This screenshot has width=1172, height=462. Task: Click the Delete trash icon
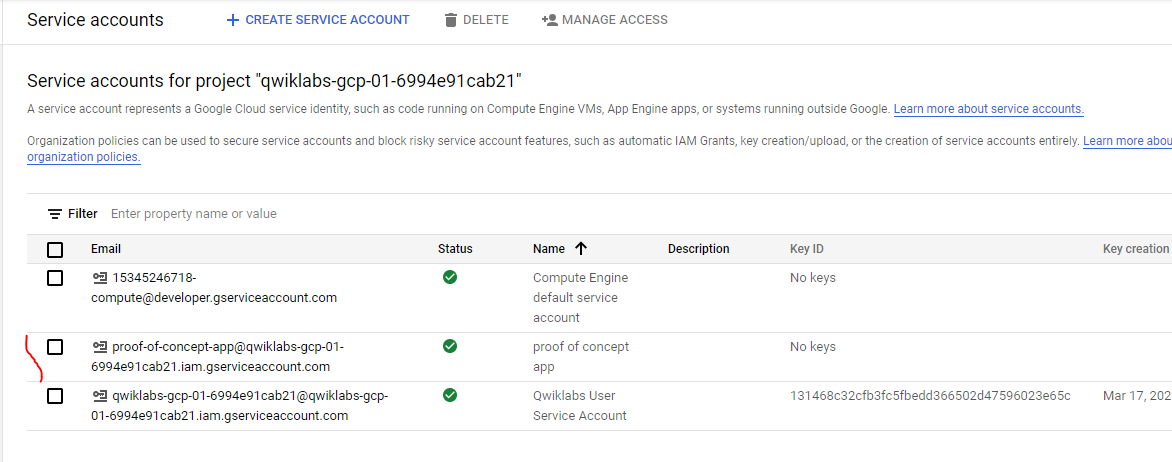[451, 20]
